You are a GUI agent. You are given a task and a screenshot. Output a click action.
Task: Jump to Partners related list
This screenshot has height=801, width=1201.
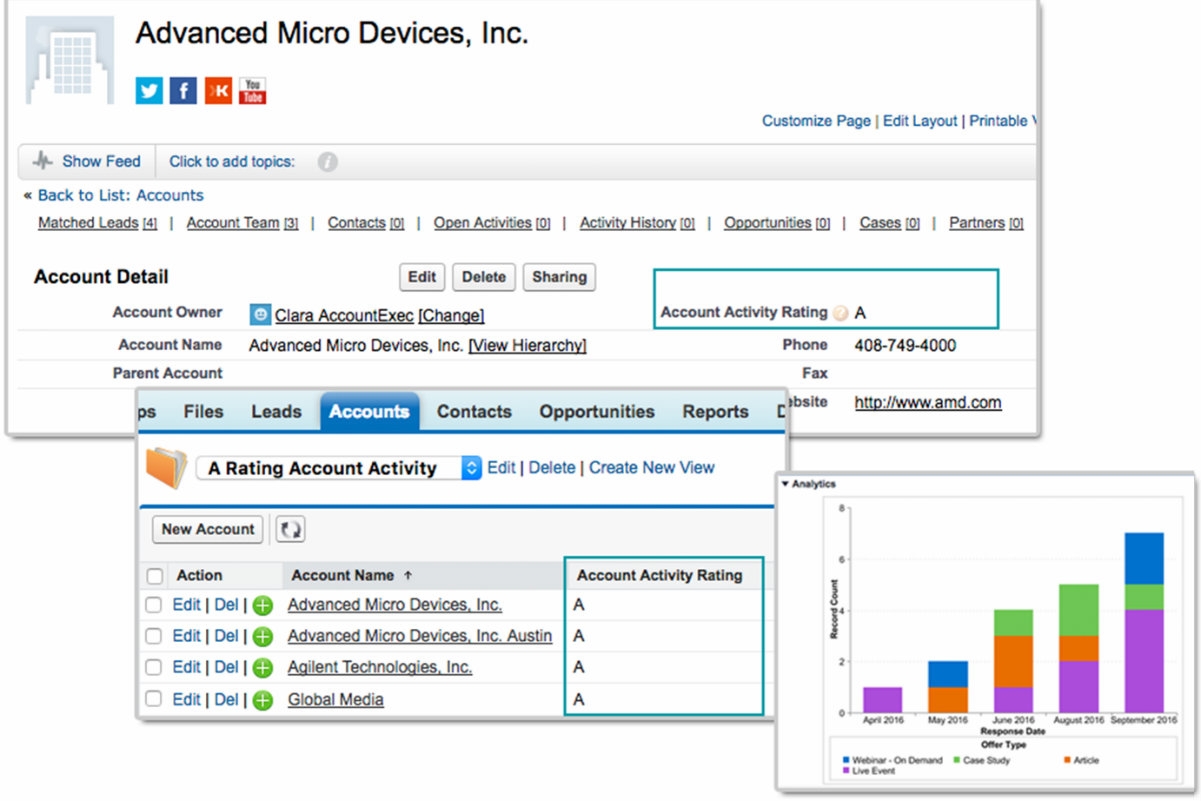(986, 223)
